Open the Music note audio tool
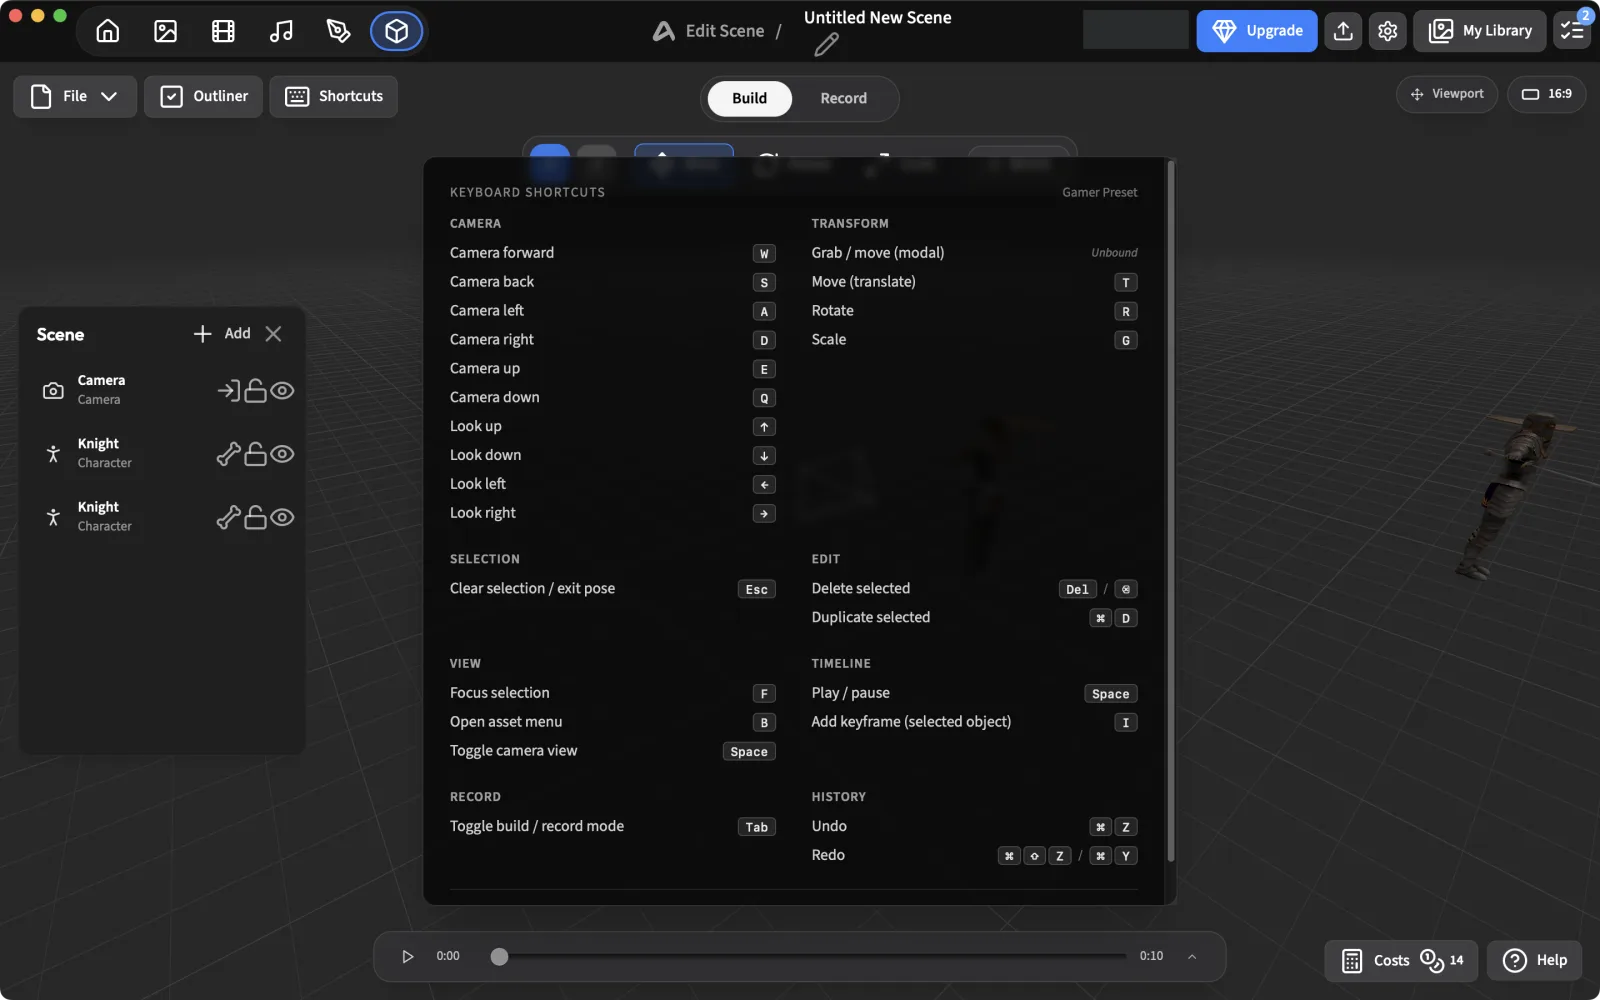This screenshot has width=1600, height=1000. [x=281, y=31]
